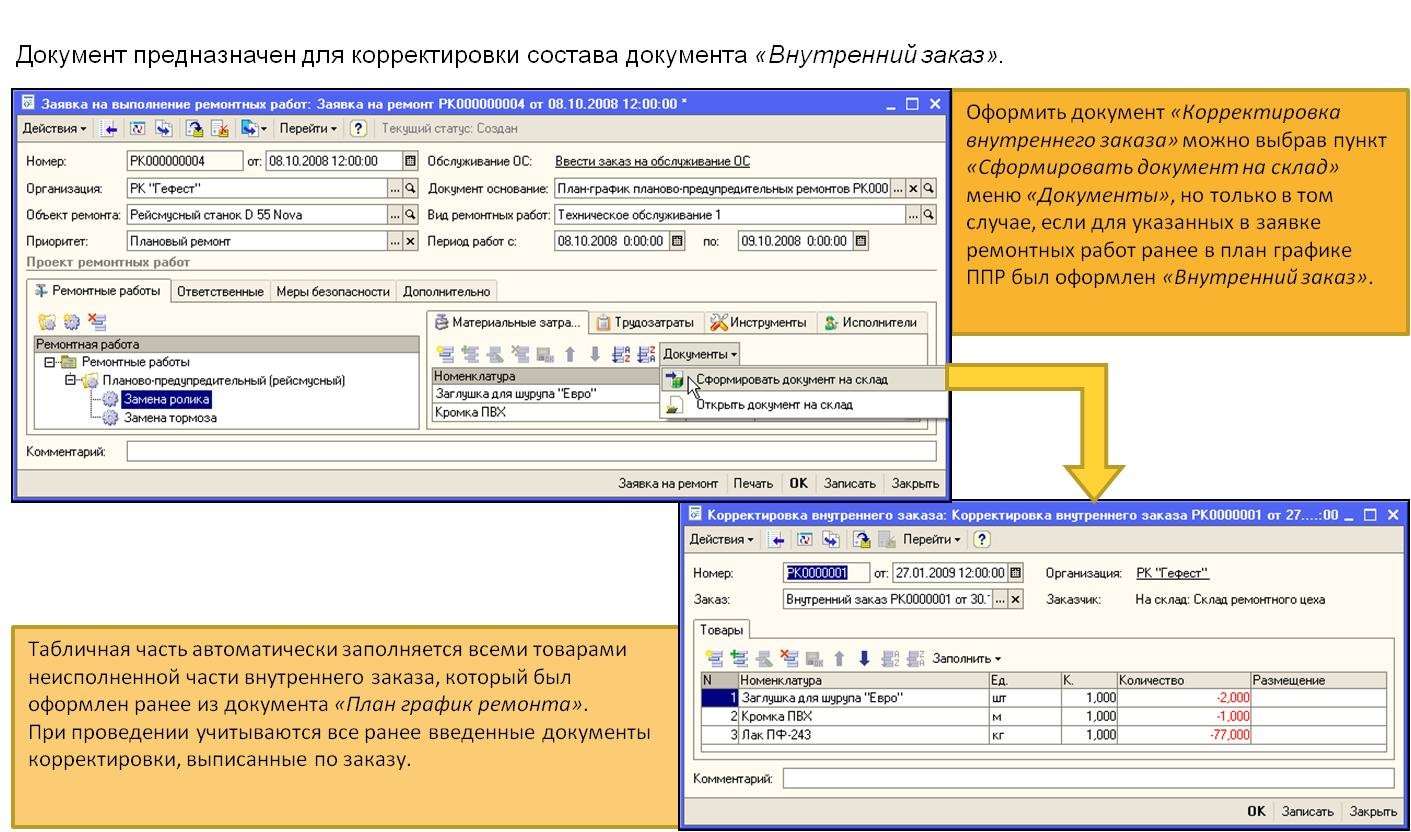Click help question-mark icon in Заявка window
This screenshot has height=832, width=1411.
[x=358, y=129]
